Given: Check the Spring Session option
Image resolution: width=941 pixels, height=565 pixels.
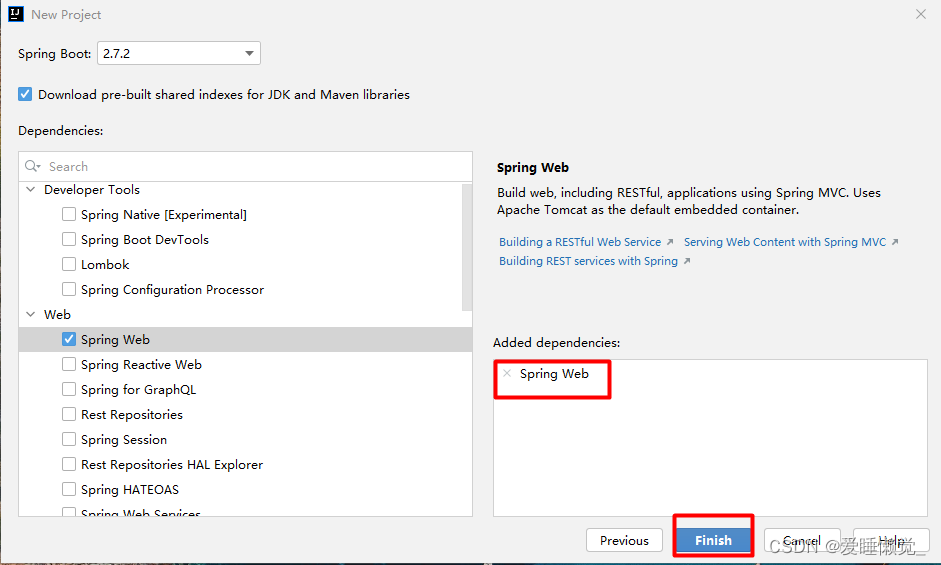Looking at the screenshot, I should coord(69,440).
